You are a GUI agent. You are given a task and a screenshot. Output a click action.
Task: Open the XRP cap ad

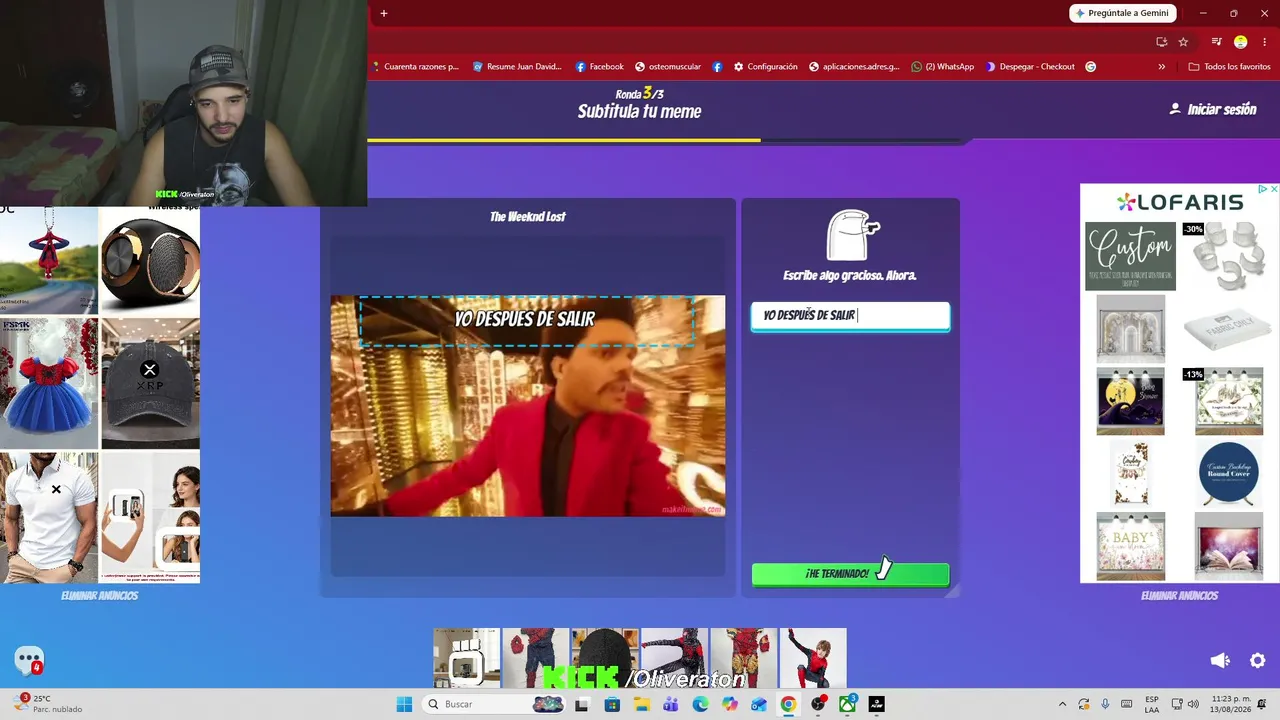click(150, 383)
